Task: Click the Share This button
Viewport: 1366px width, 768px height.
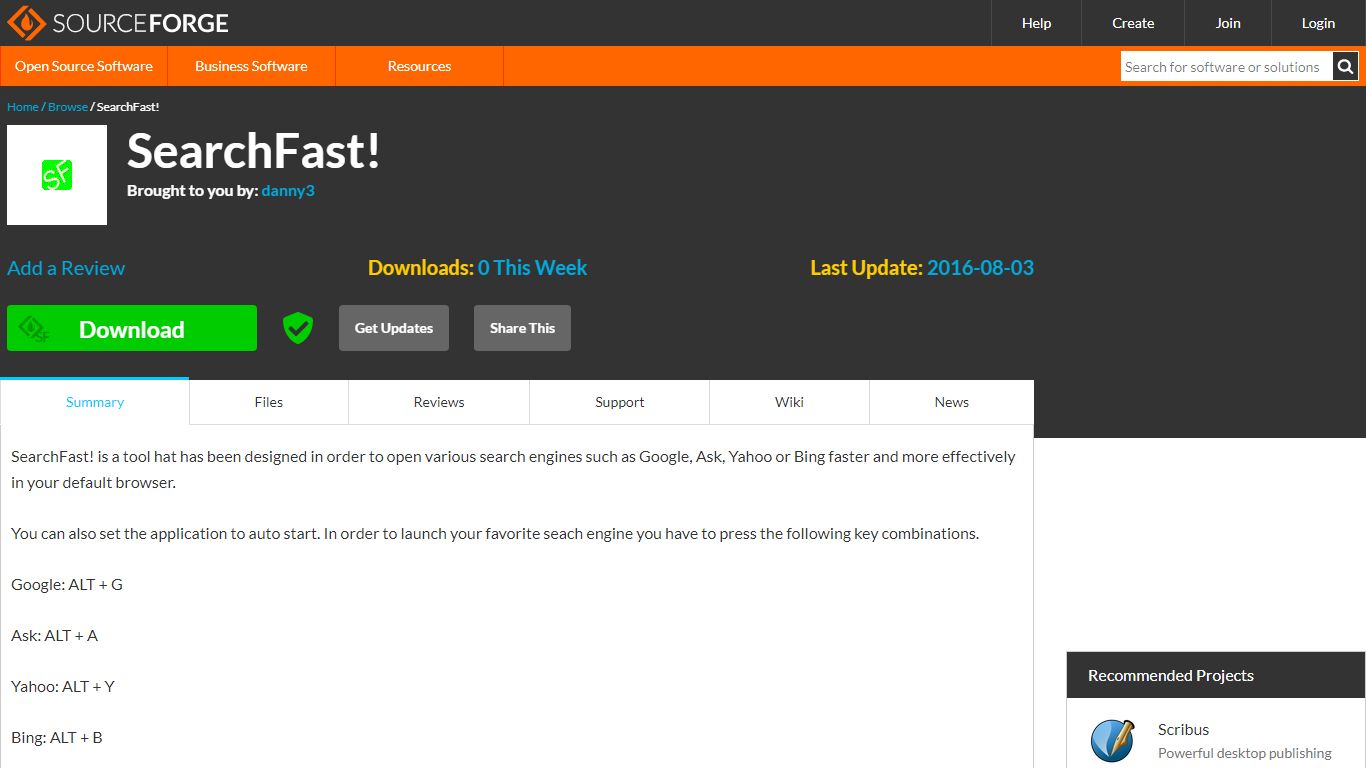Action: pyautogui.click(x=522, y=328)
